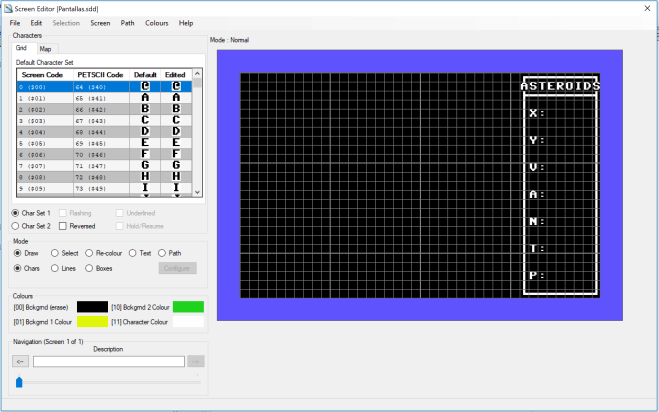This screenshot has height=412, width=659.
Task: Switch mode to Re-colour
Action: pyautogui.click(x=90, y=253)
